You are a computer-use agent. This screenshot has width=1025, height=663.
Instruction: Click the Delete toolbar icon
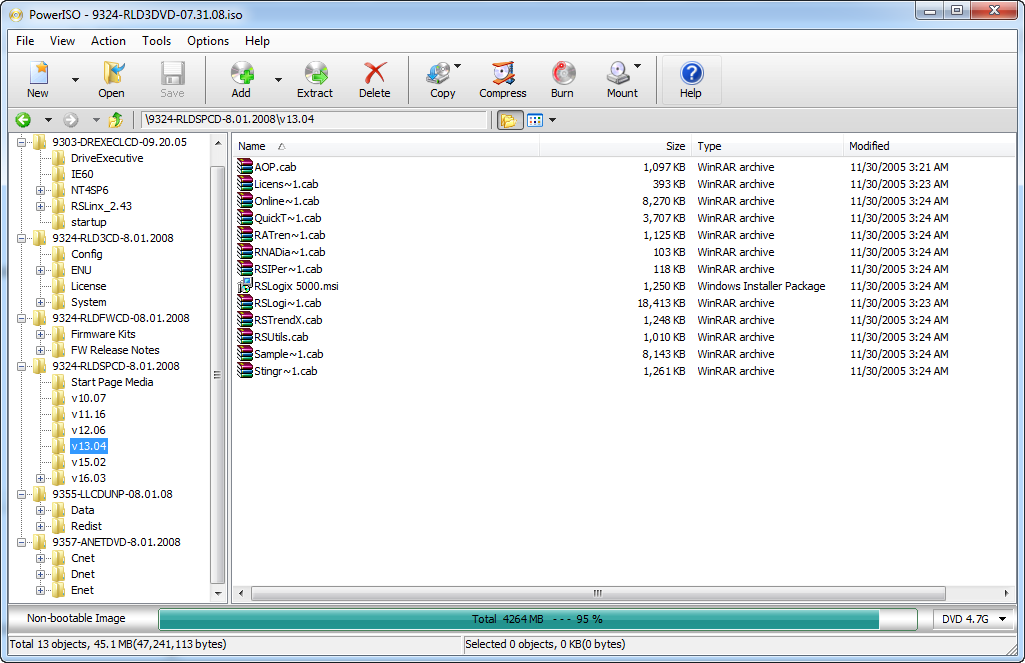tap(375, 73)
